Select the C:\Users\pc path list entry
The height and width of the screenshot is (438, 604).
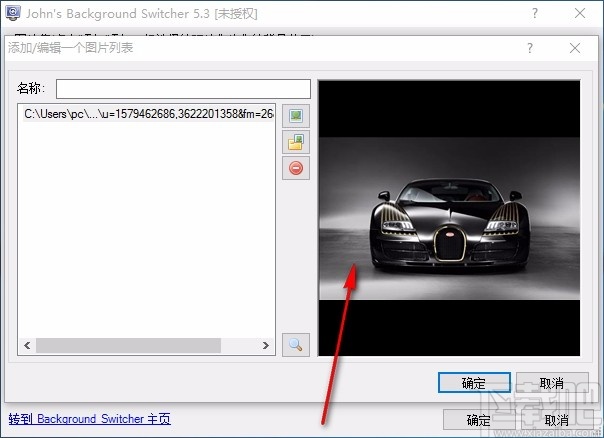coord(148,114)
